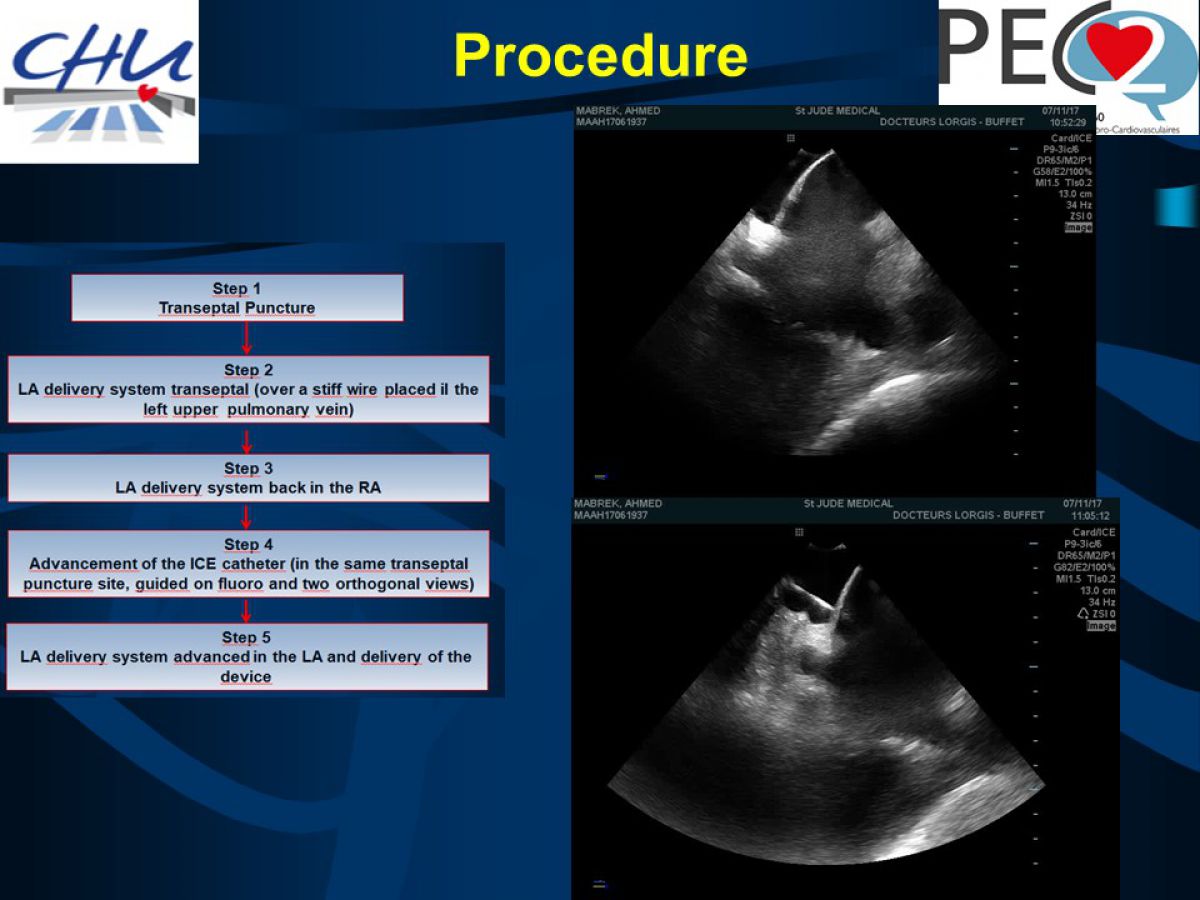1200x900 pixels.
Task: Click the Step 5 delivery of the device box
Action: [x=246, y=657]
